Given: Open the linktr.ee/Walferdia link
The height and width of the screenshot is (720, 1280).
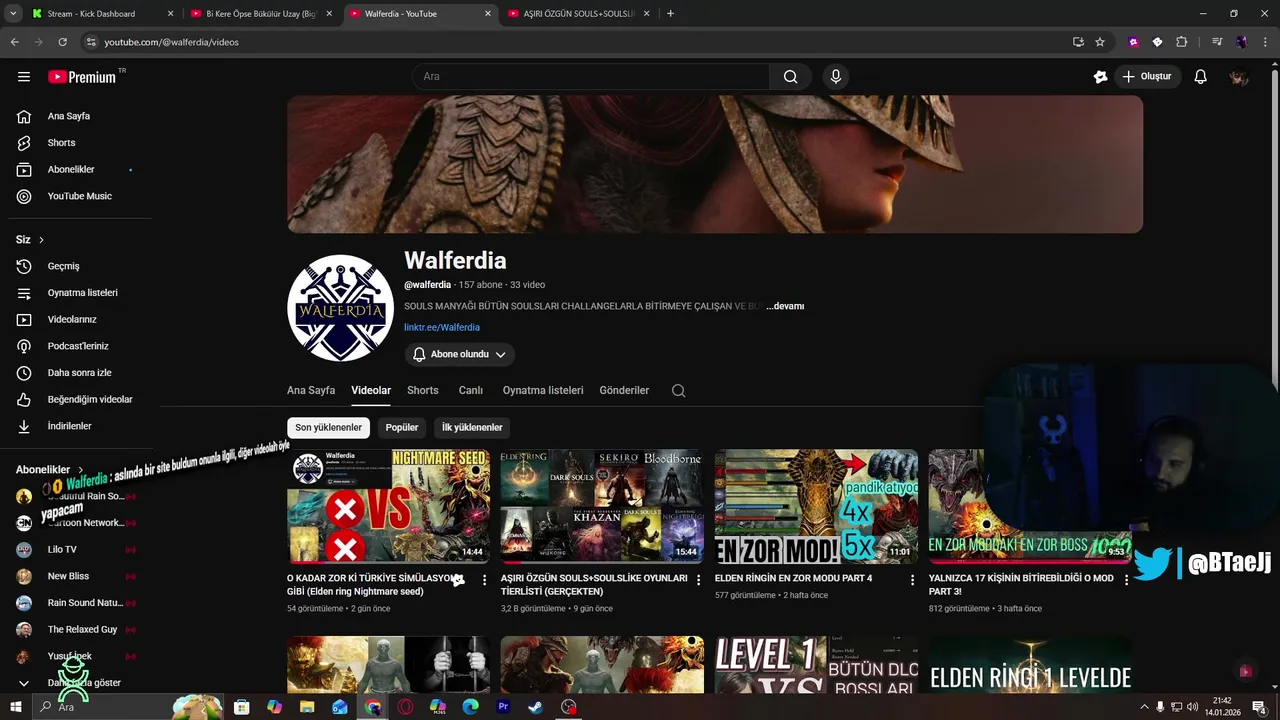Looking at the screenshot, I should click(442, 327).
